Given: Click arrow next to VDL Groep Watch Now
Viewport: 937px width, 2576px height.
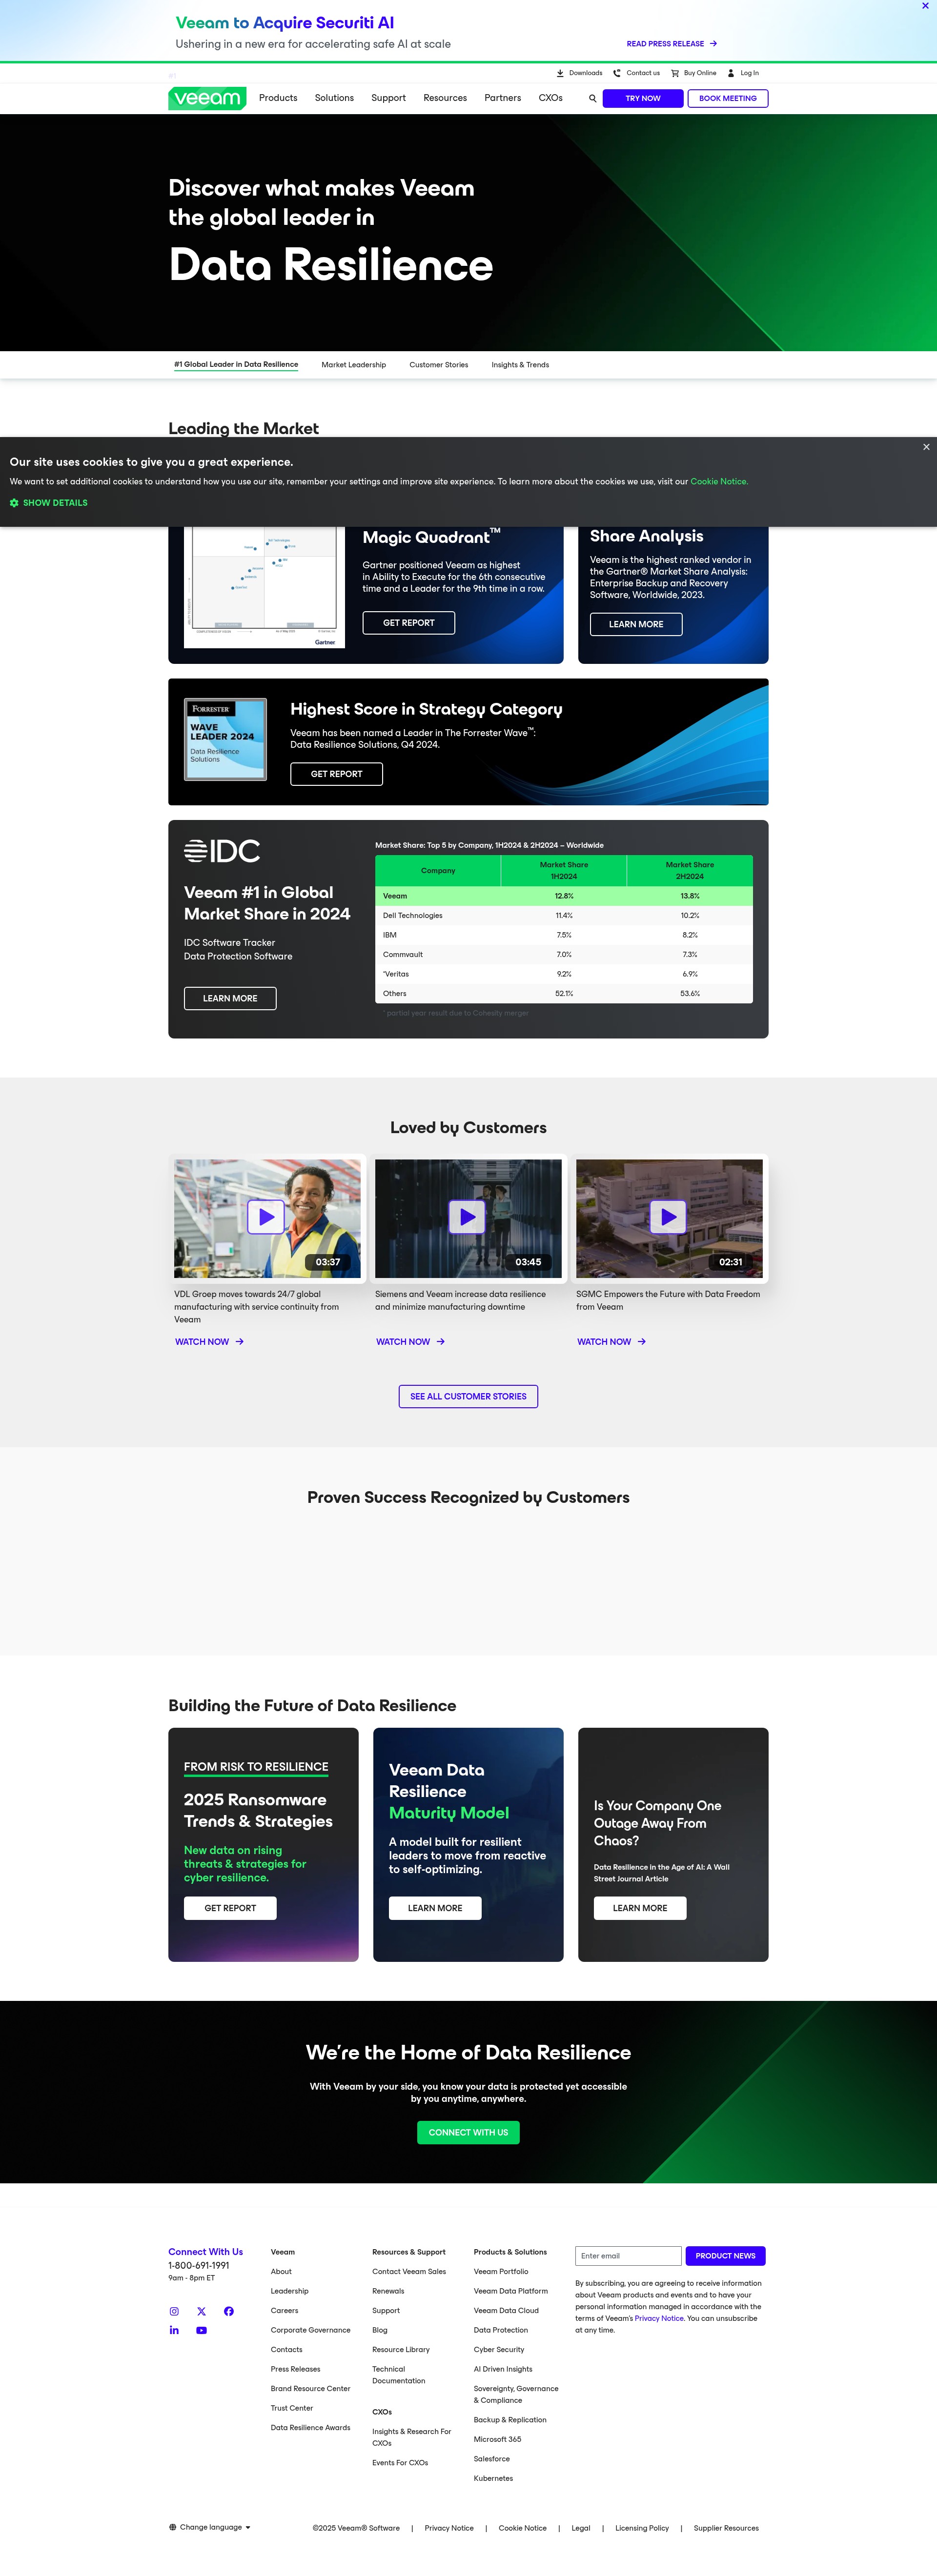Looking at the screenshot, I should coord(240,1342).
